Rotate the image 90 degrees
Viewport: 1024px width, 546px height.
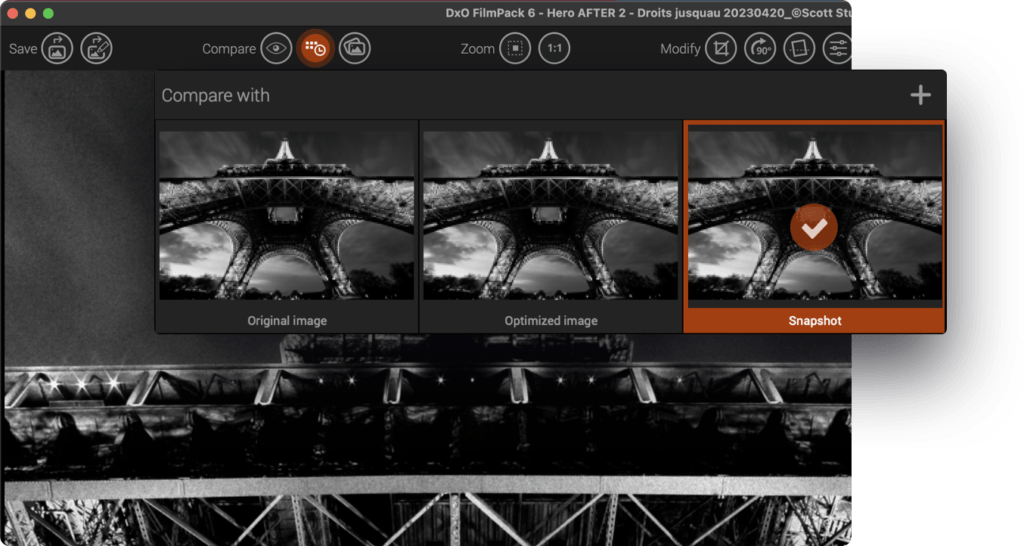click(760, 48)
